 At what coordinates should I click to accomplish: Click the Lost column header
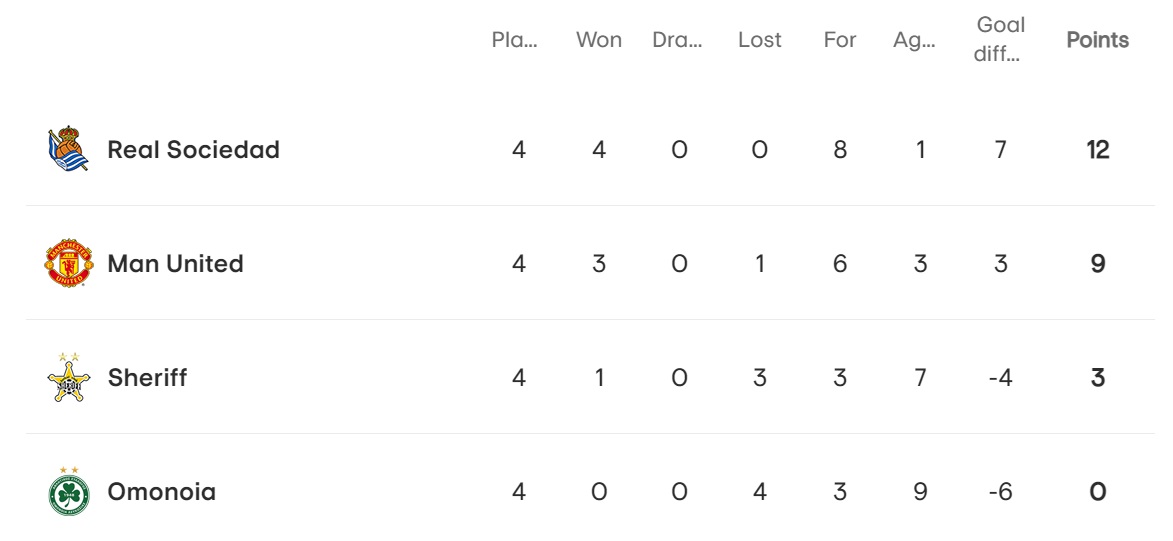click(x=759, y=40)
